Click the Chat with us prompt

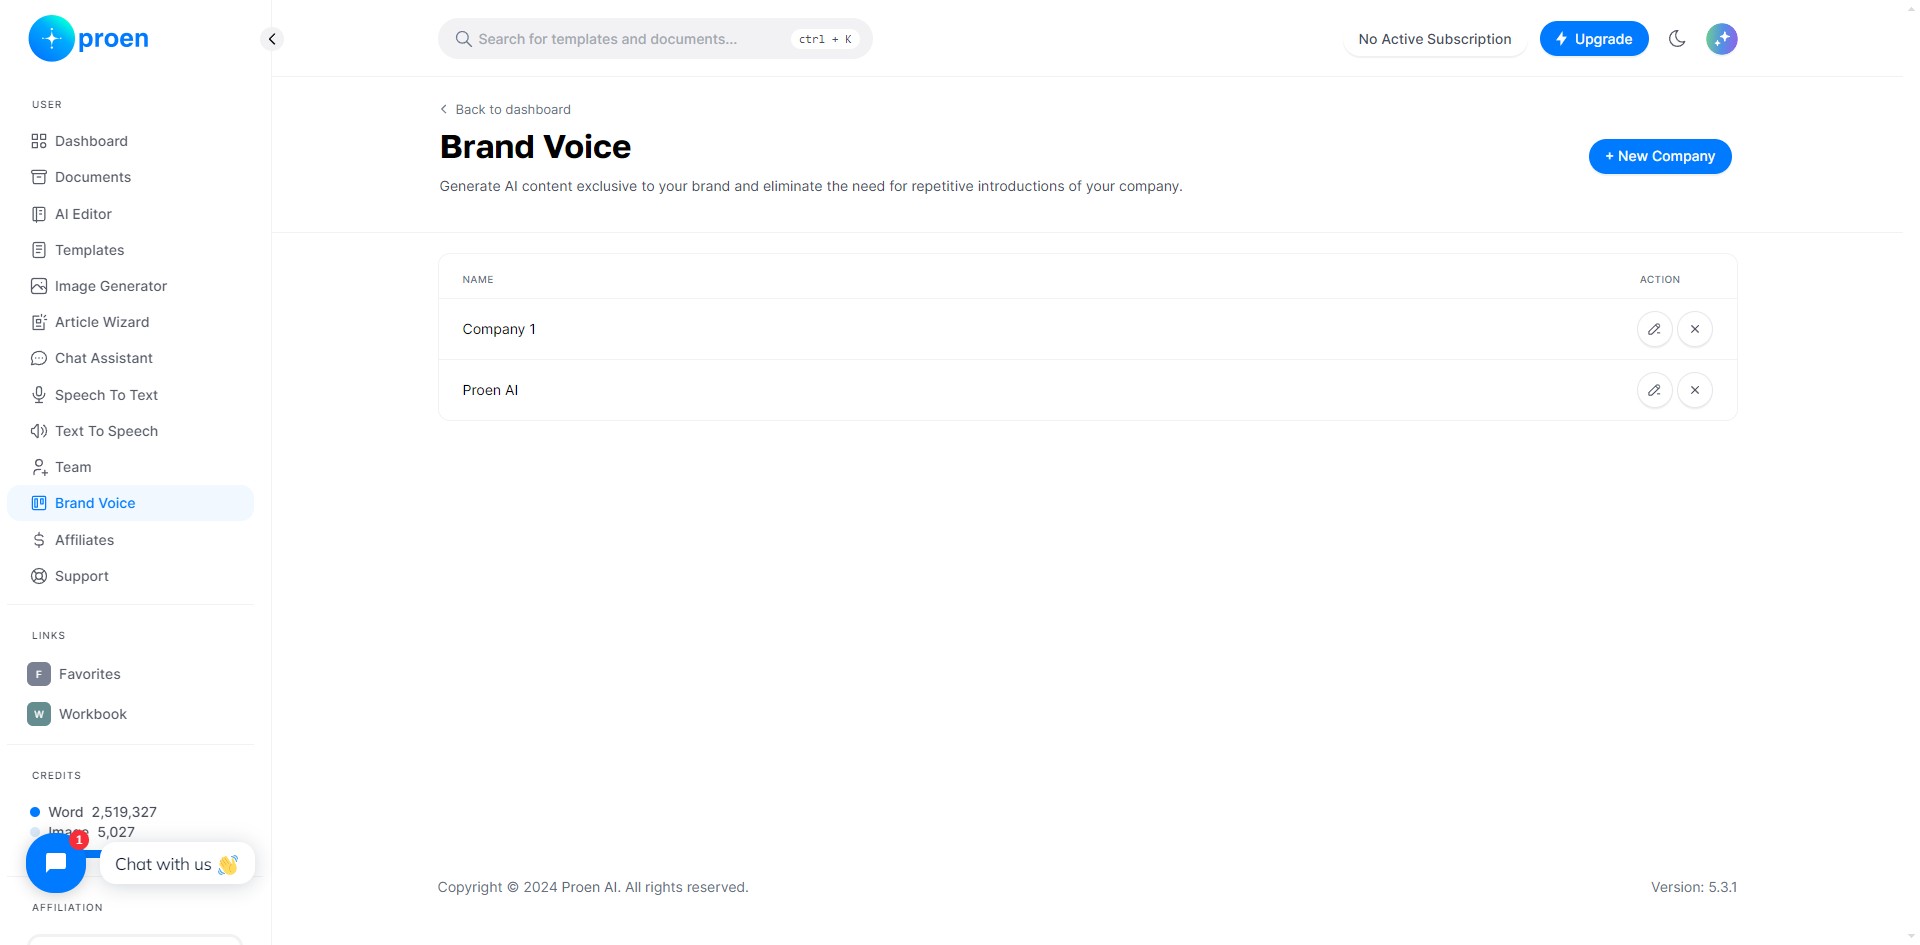177,864
